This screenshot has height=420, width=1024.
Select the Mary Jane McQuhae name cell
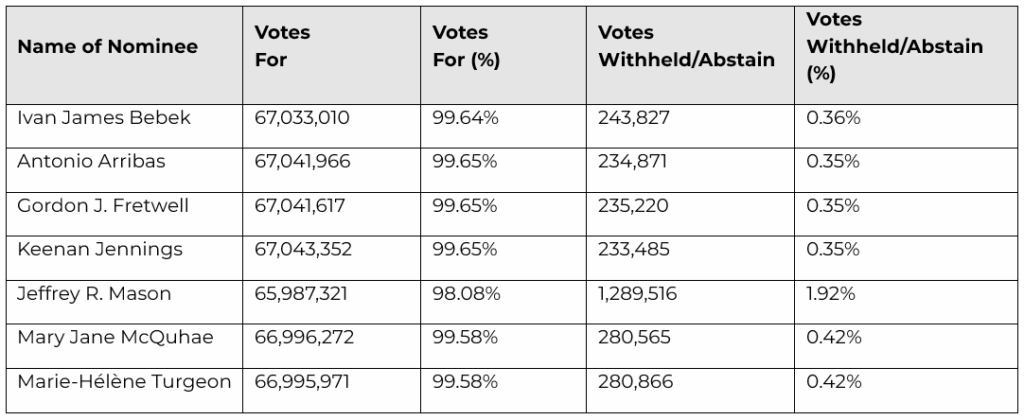[x=115, y=338]
